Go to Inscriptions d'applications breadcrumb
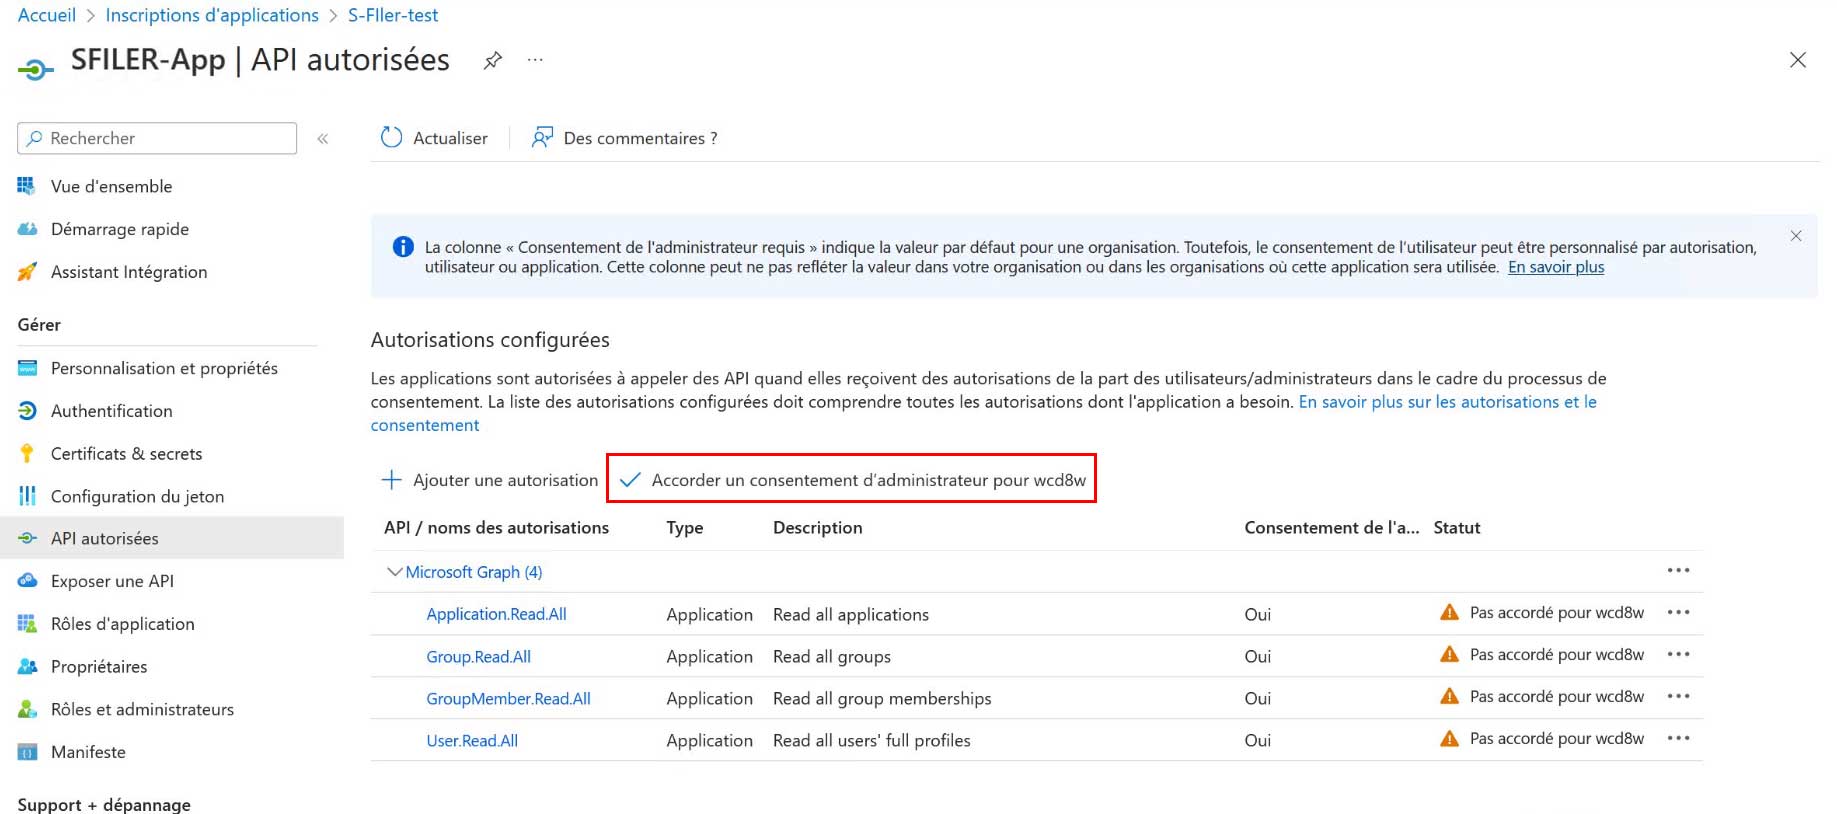This screenshot has height=814, width=1837. click(x=212, y=15)
